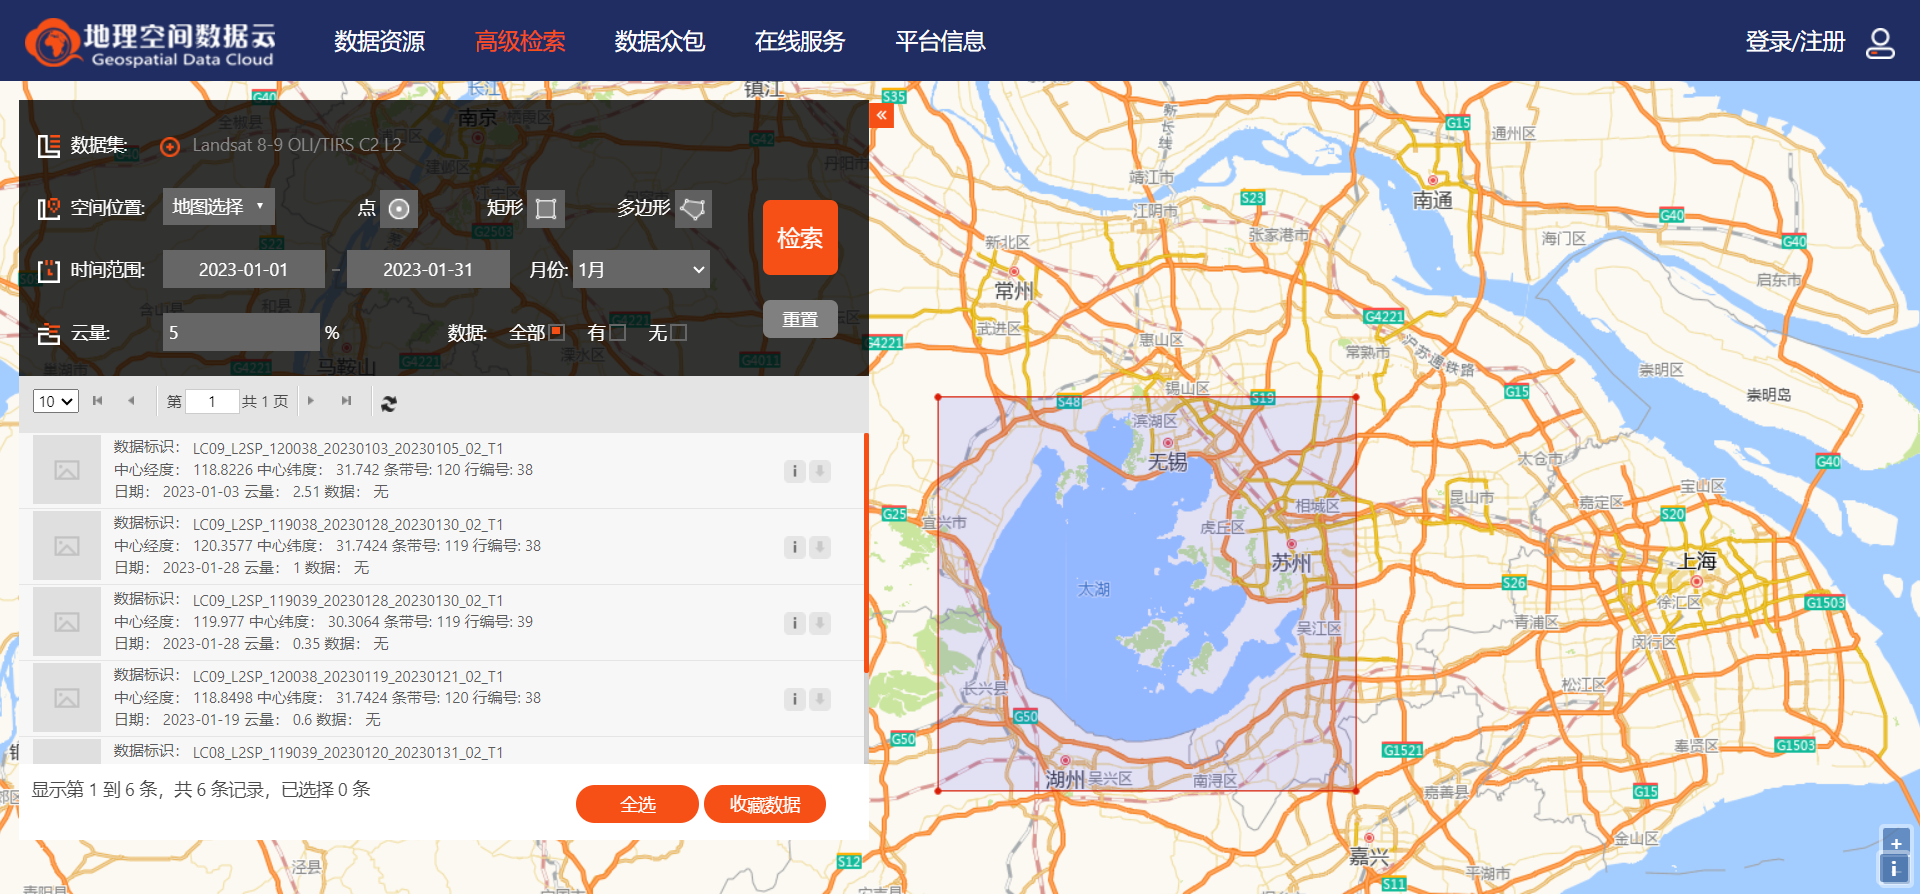Screen dimensions: 1920x894
Task: Download LC09_L2SP_120038_20230103 scene
Action: pyautogui.click(x=820, y=471)
